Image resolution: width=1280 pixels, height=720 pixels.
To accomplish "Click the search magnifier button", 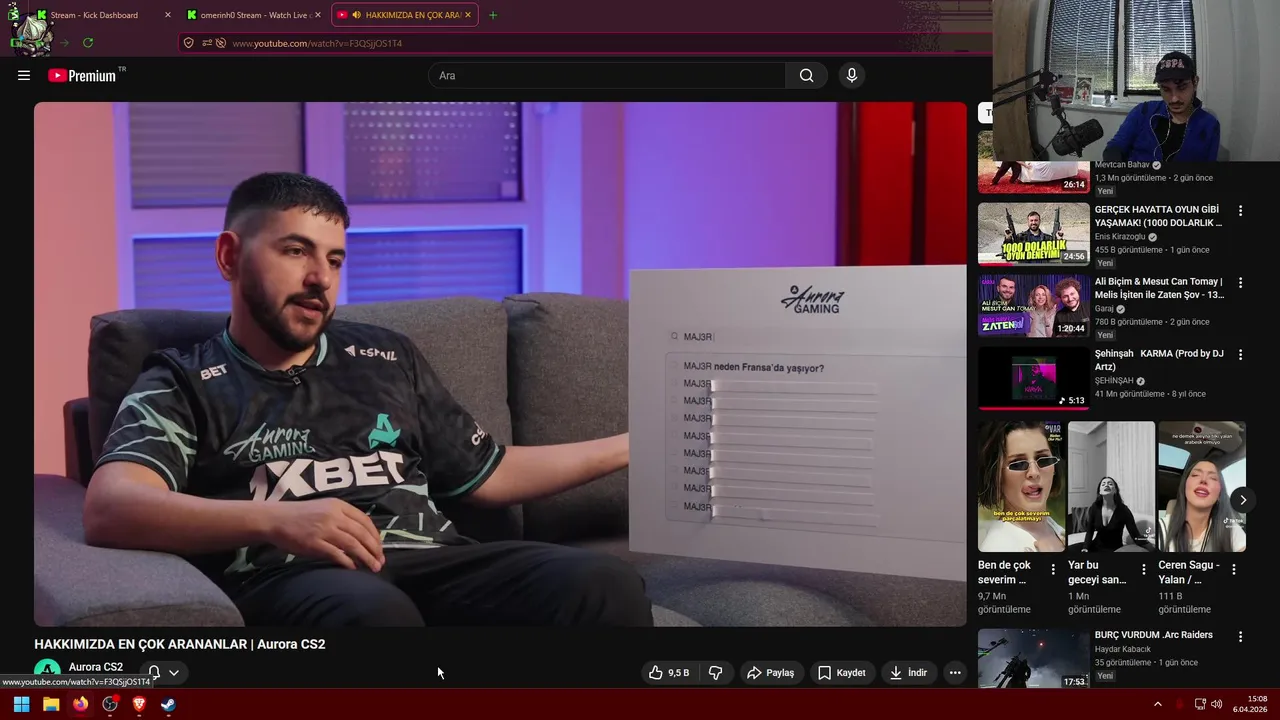I will click(x=806, y=75).
